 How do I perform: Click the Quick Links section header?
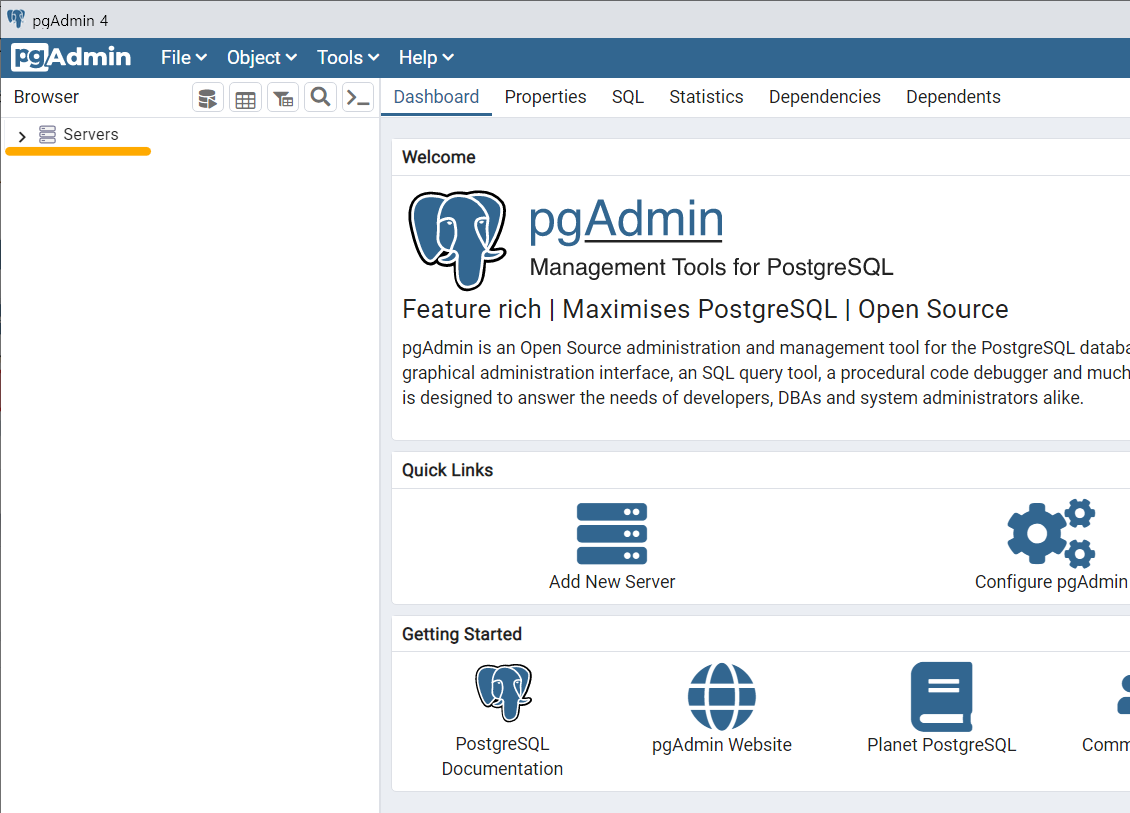coord(448,470)
